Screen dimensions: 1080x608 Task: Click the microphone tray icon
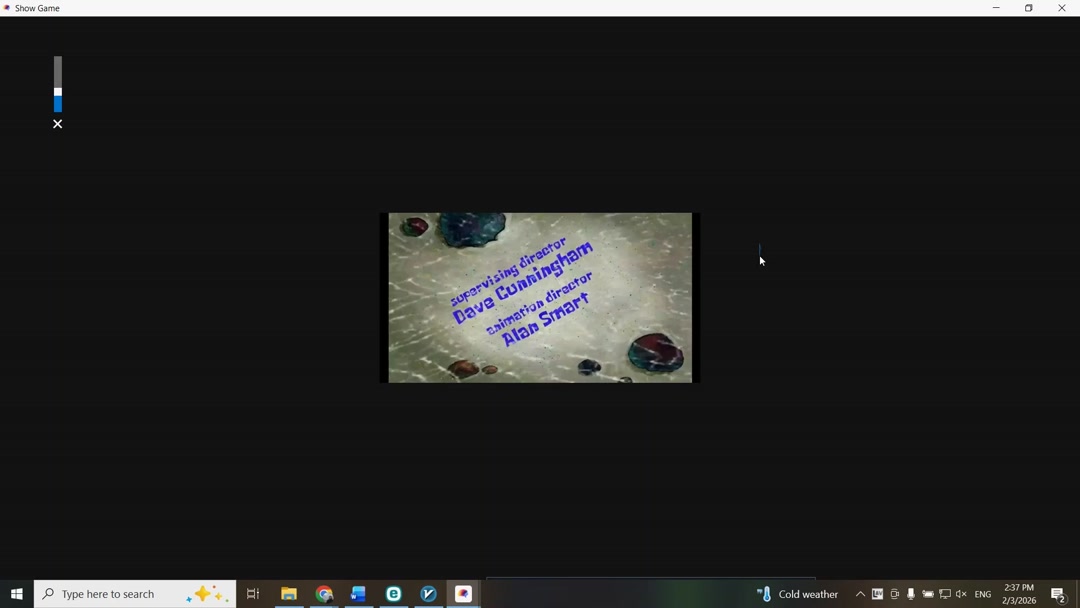(911, 594)
